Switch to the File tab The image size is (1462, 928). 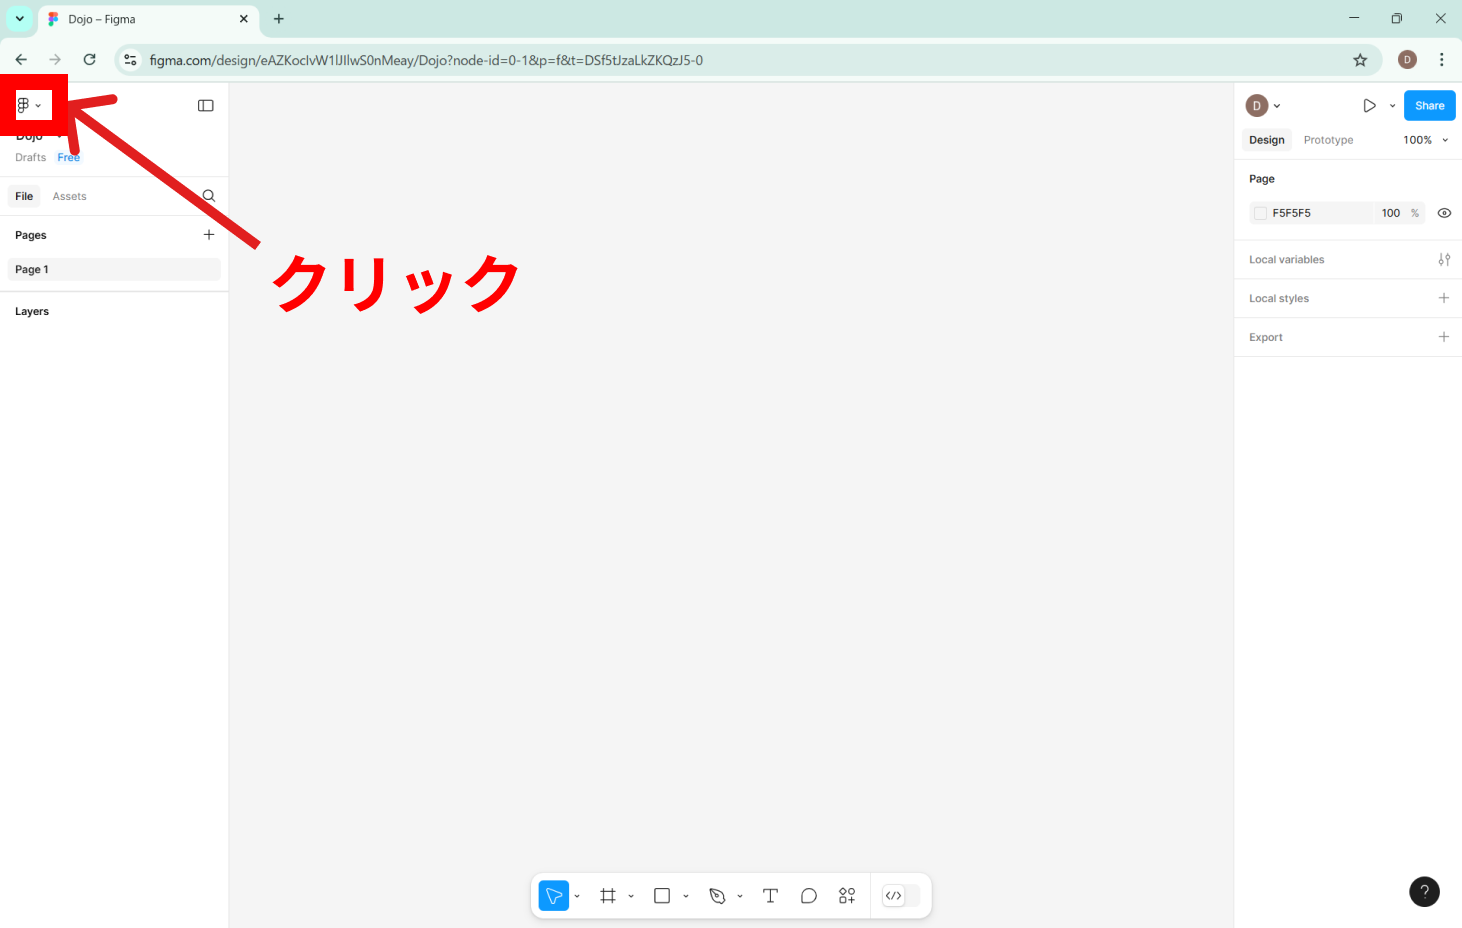(24, 196)
